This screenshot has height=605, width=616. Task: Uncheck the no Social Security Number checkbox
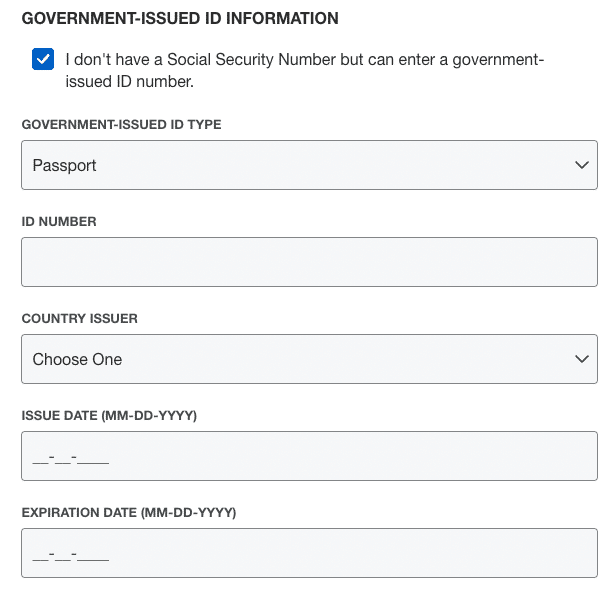[43, 60]
